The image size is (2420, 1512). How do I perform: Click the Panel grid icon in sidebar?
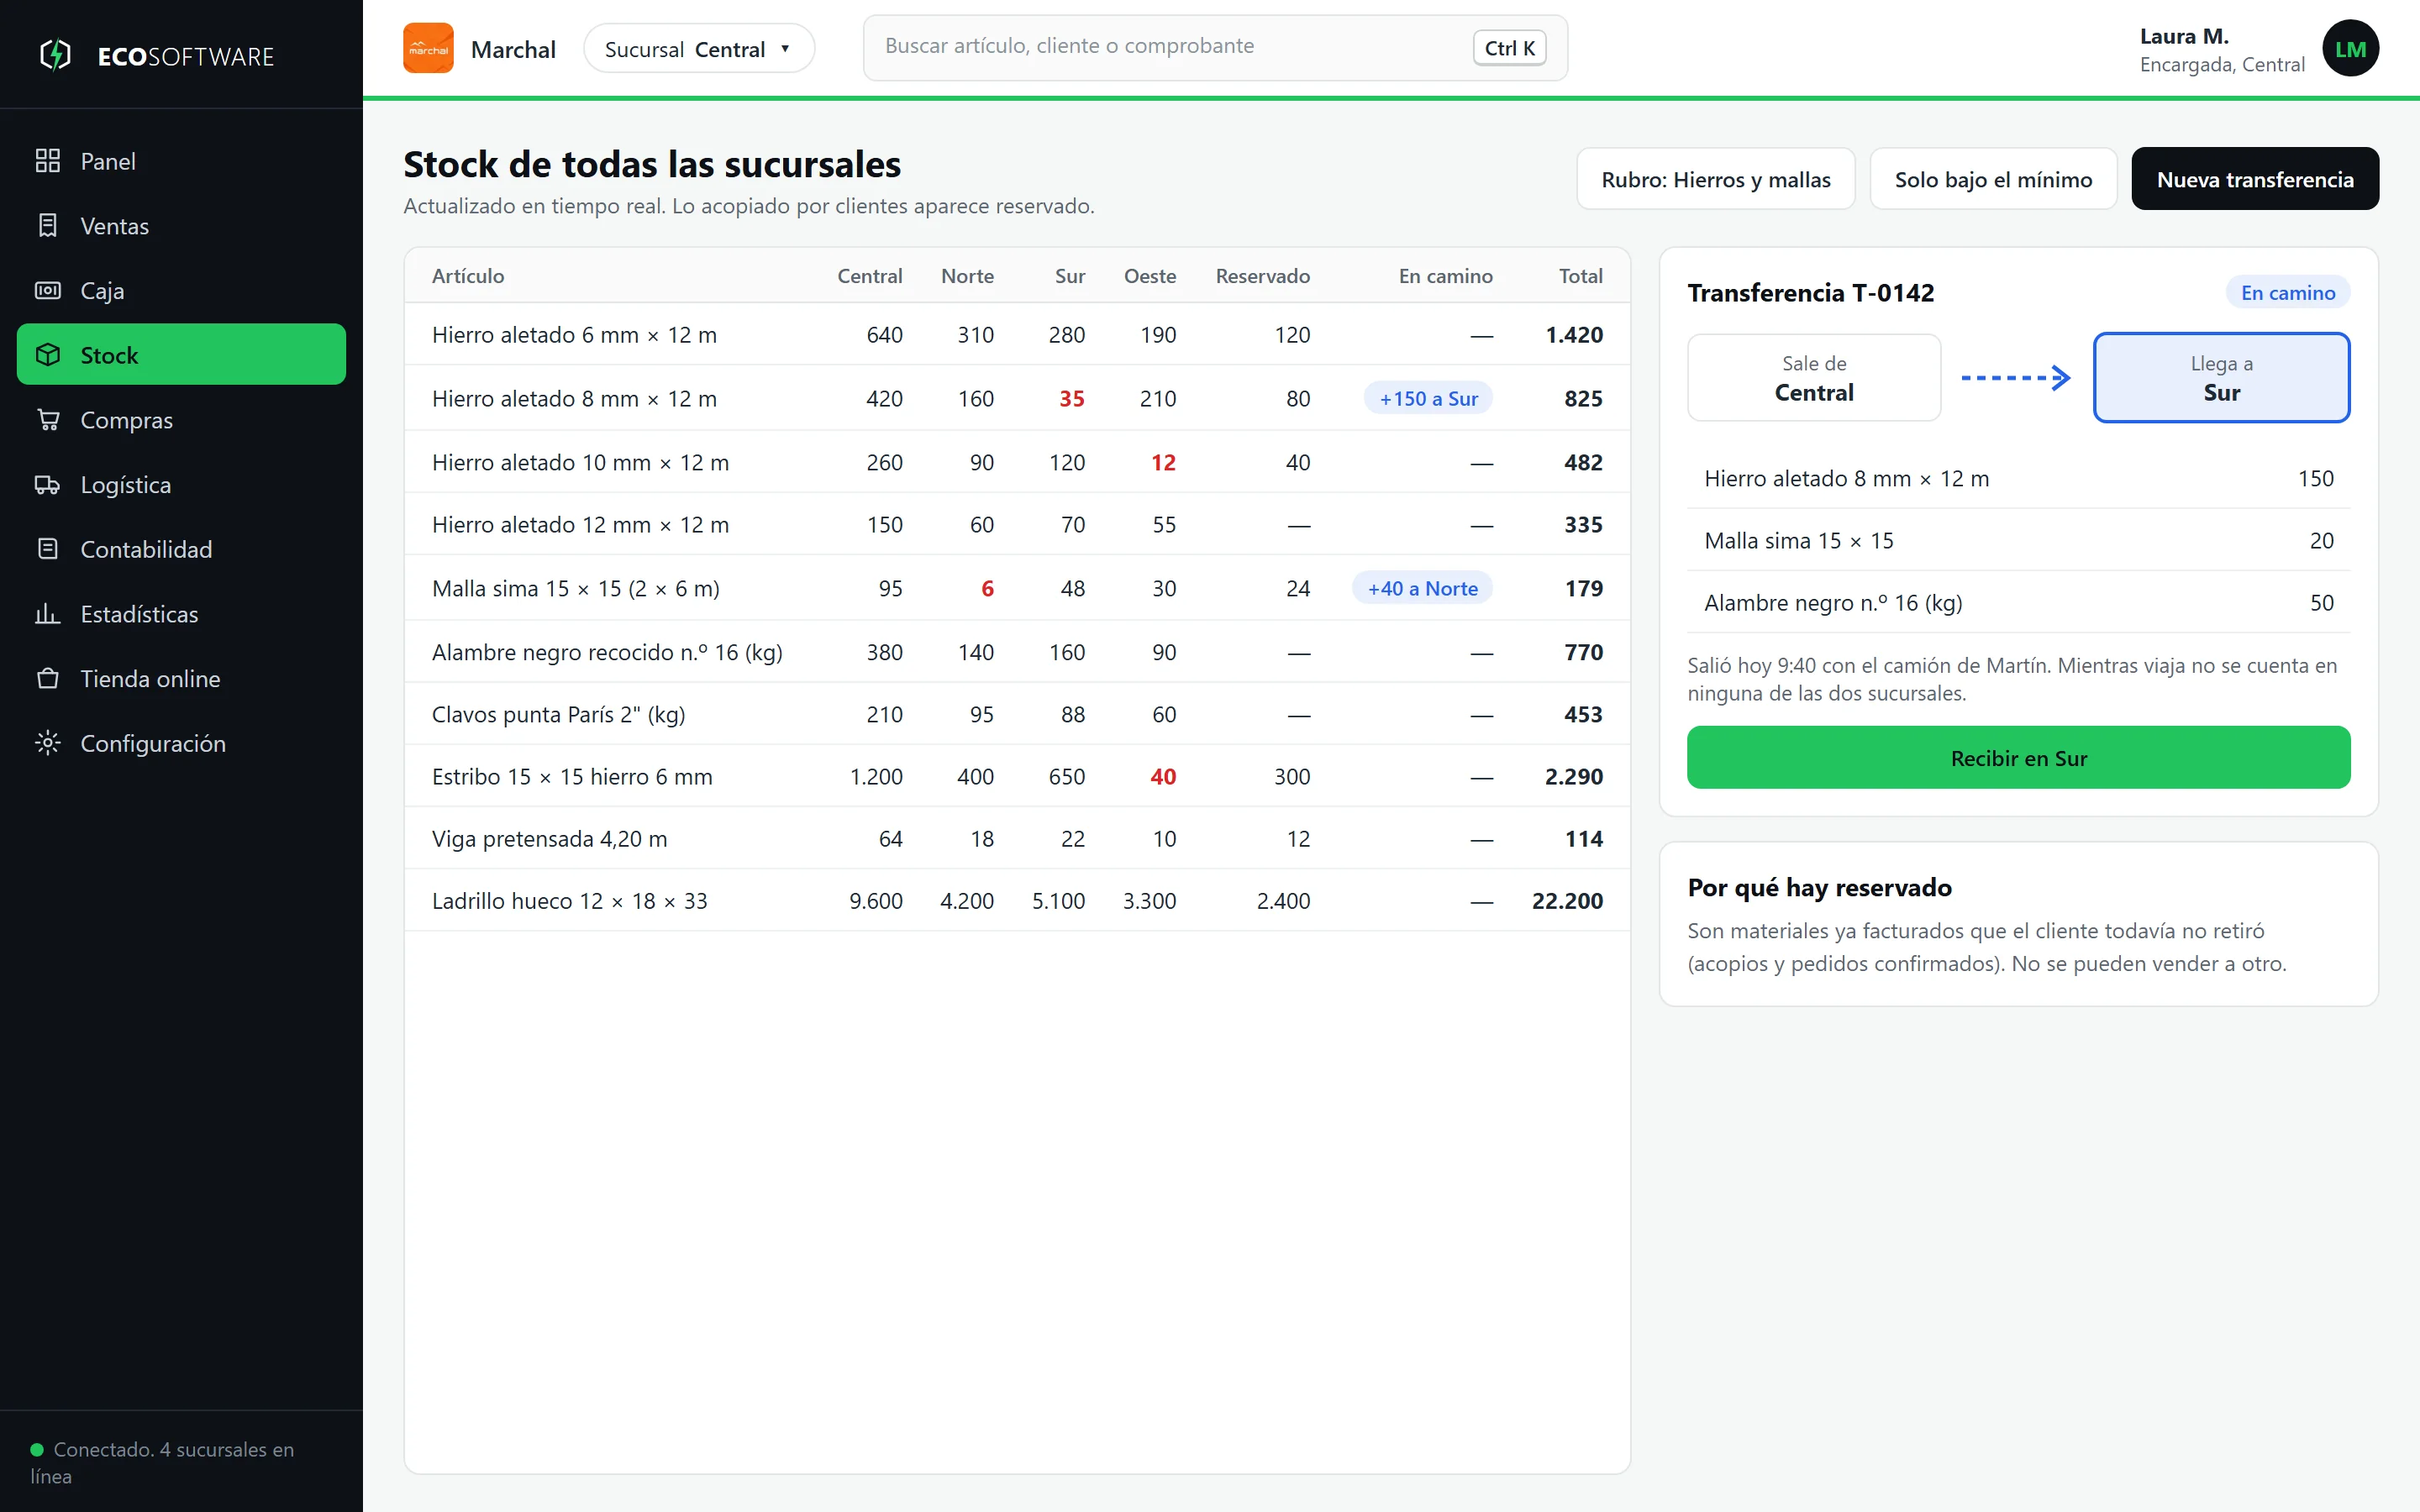tap(47, 161)
